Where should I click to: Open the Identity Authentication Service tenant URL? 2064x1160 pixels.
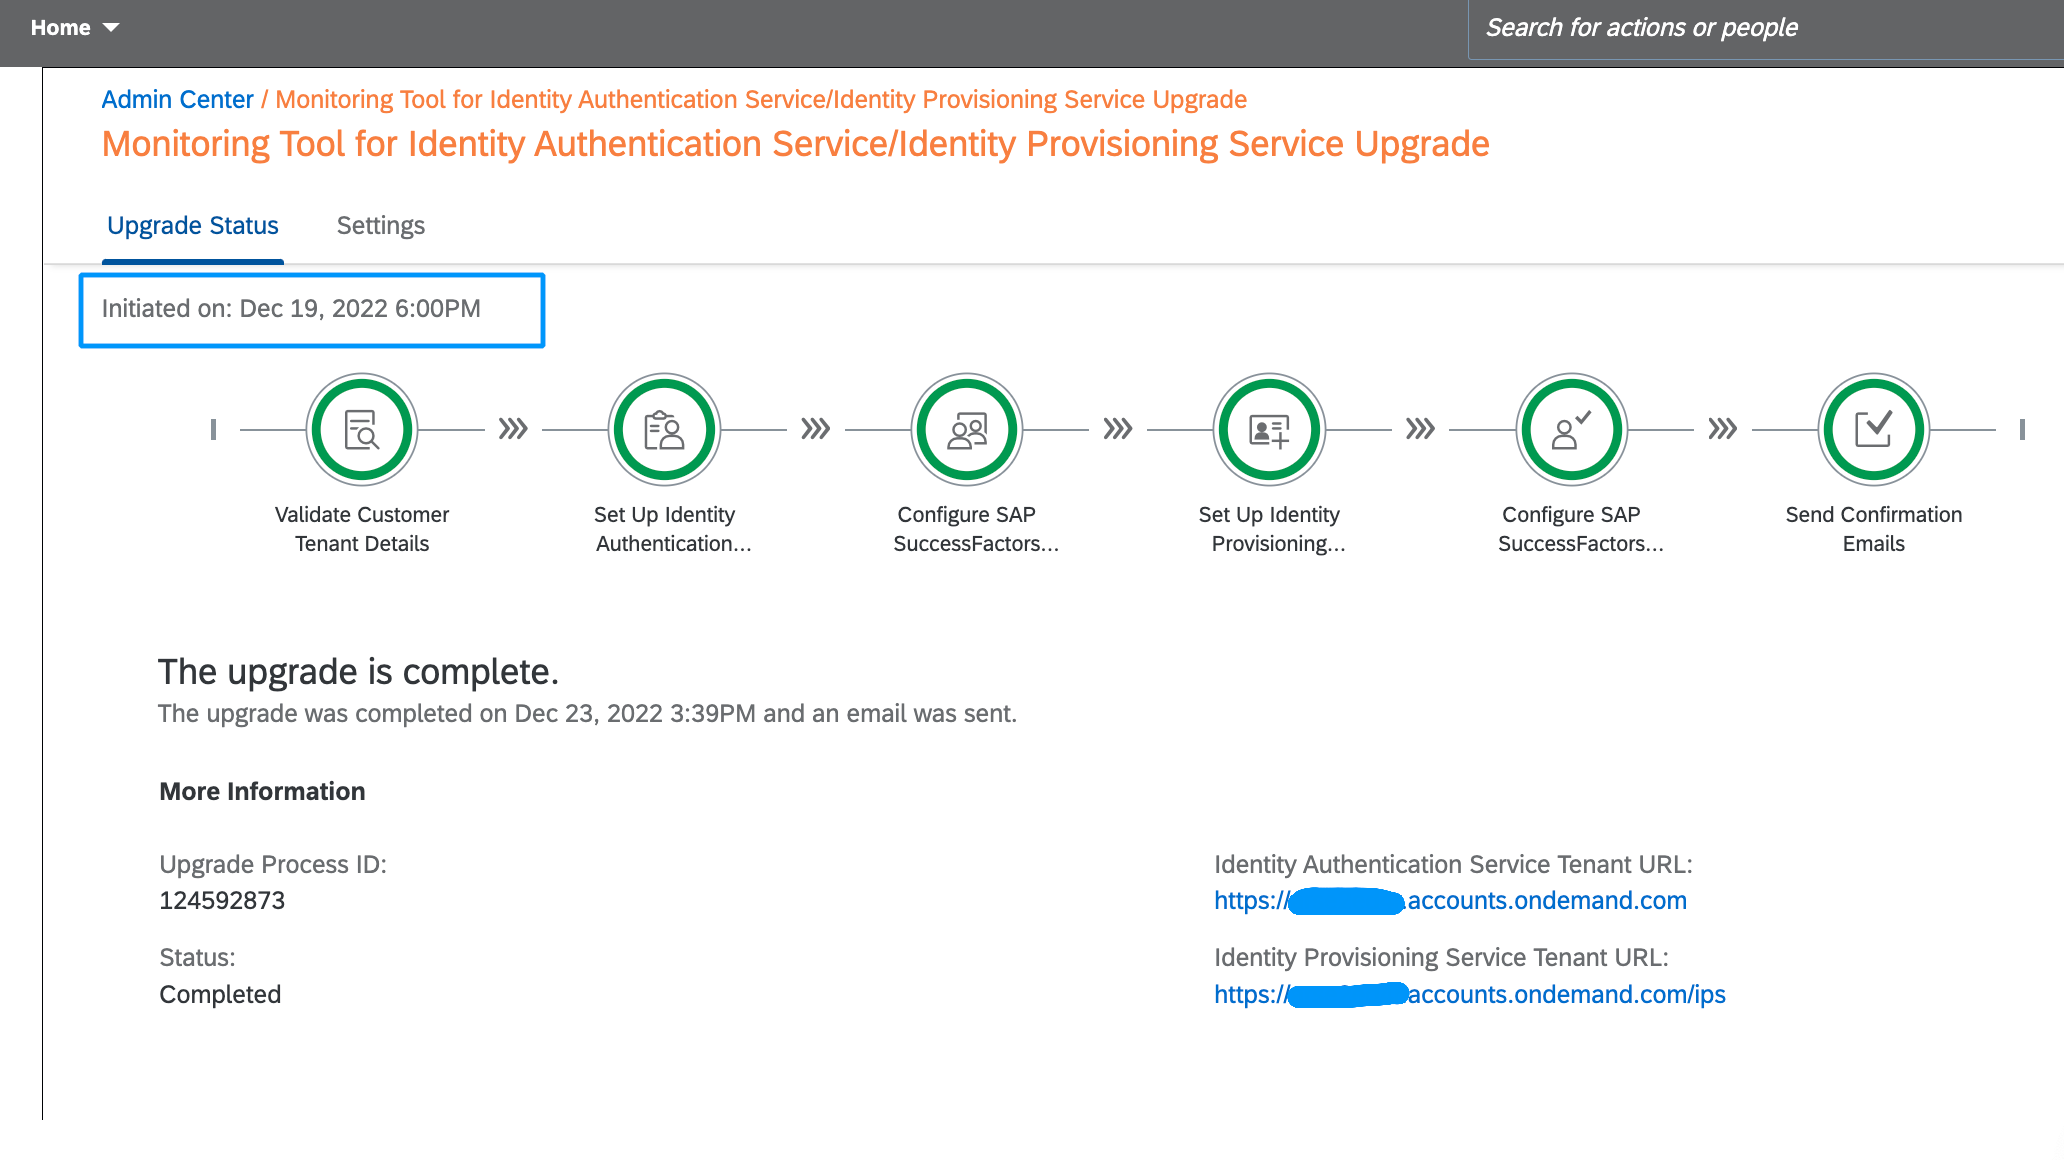click(x=1450, y=901)
